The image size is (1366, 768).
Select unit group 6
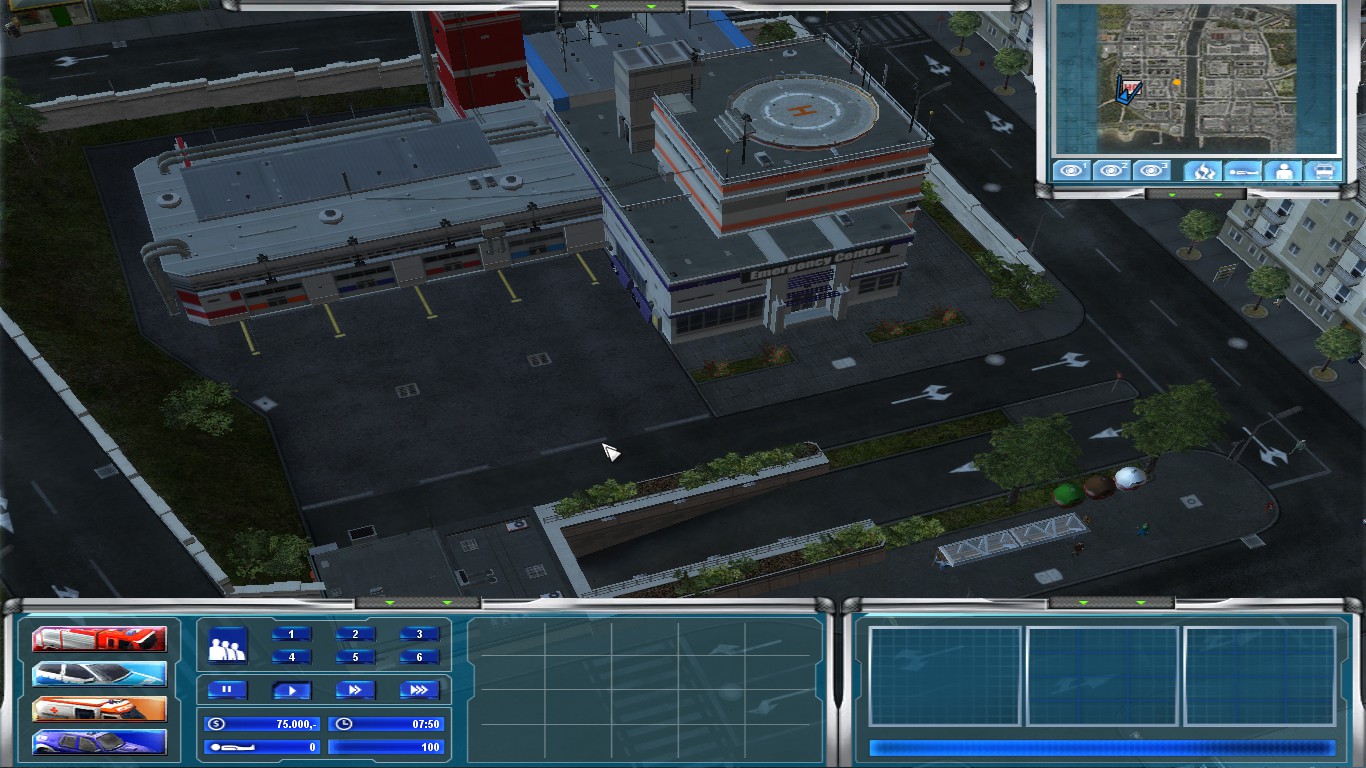(x=419, y=657)
